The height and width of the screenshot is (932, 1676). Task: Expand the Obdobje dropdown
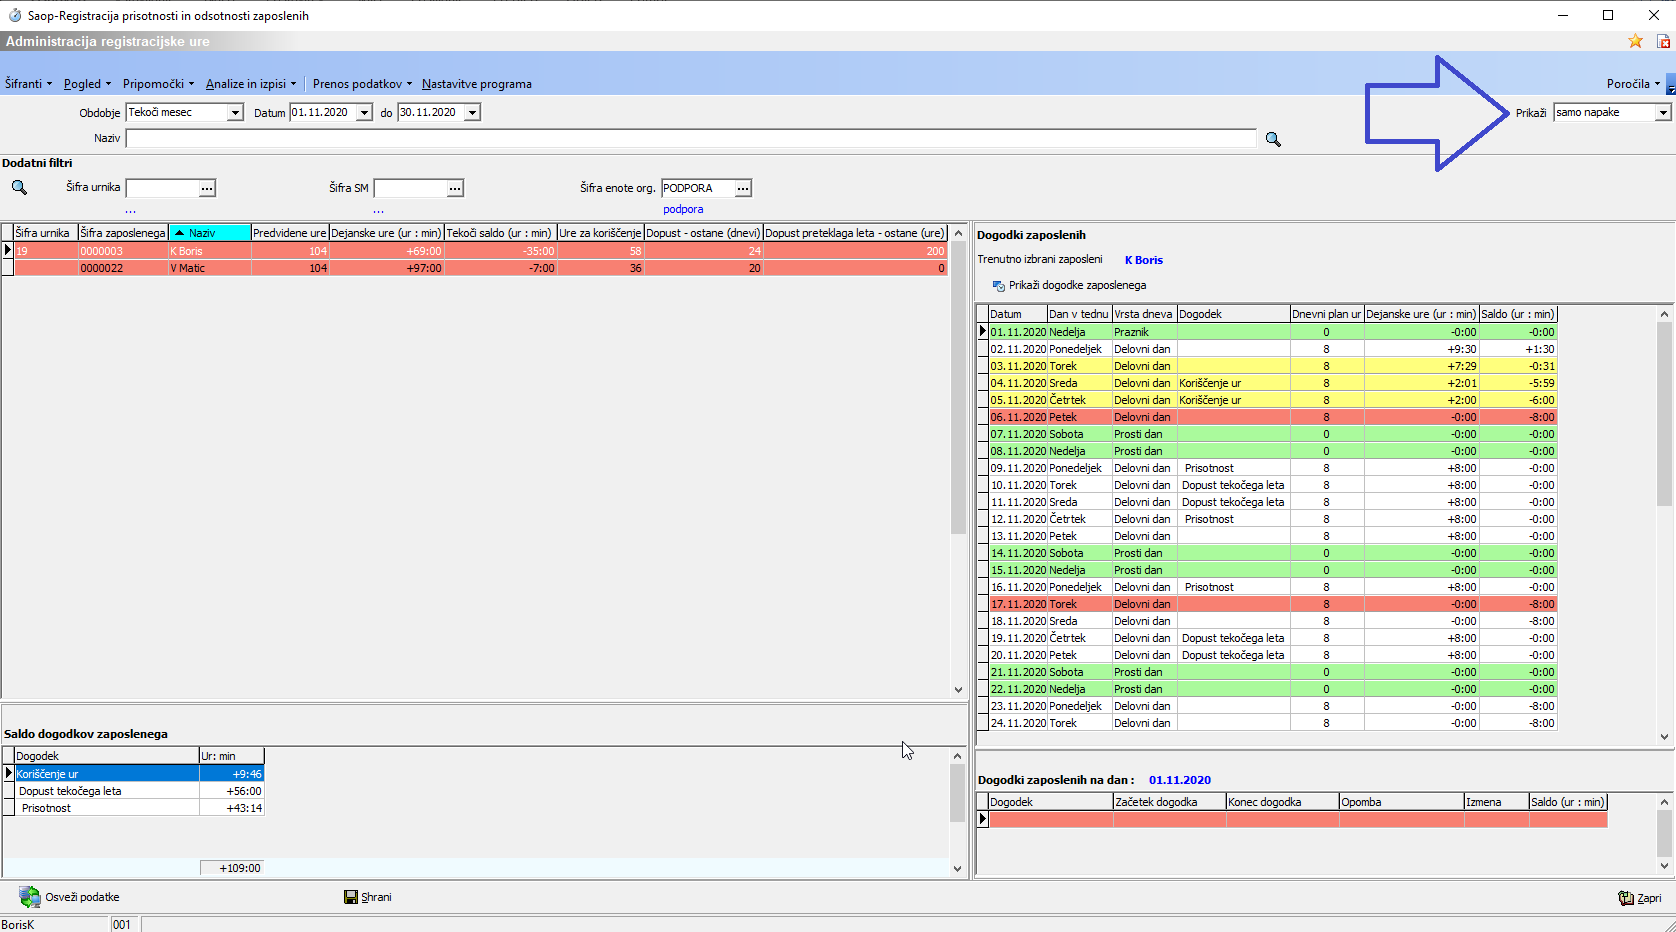(235, 113)
